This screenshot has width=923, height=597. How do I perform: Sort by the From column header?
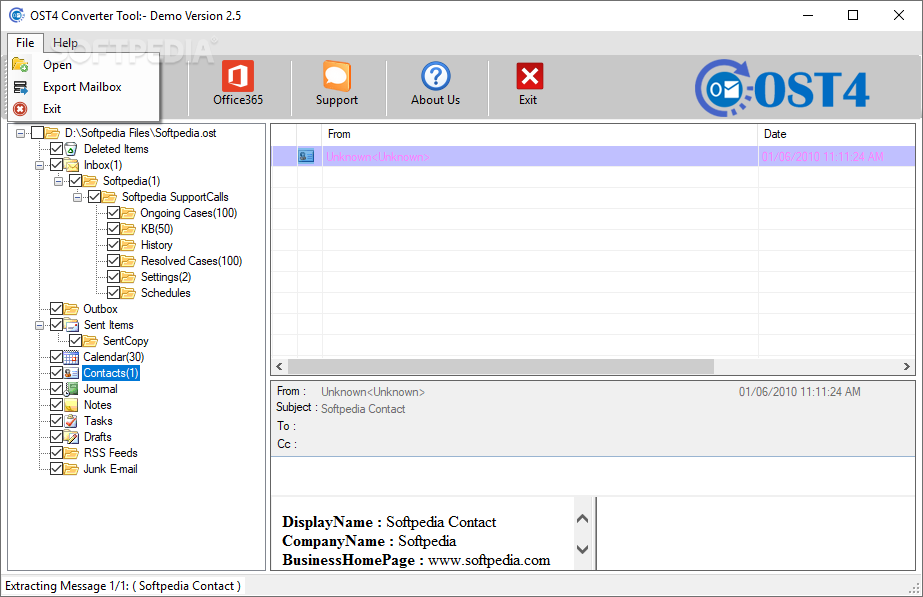click(x=540, y=134)
